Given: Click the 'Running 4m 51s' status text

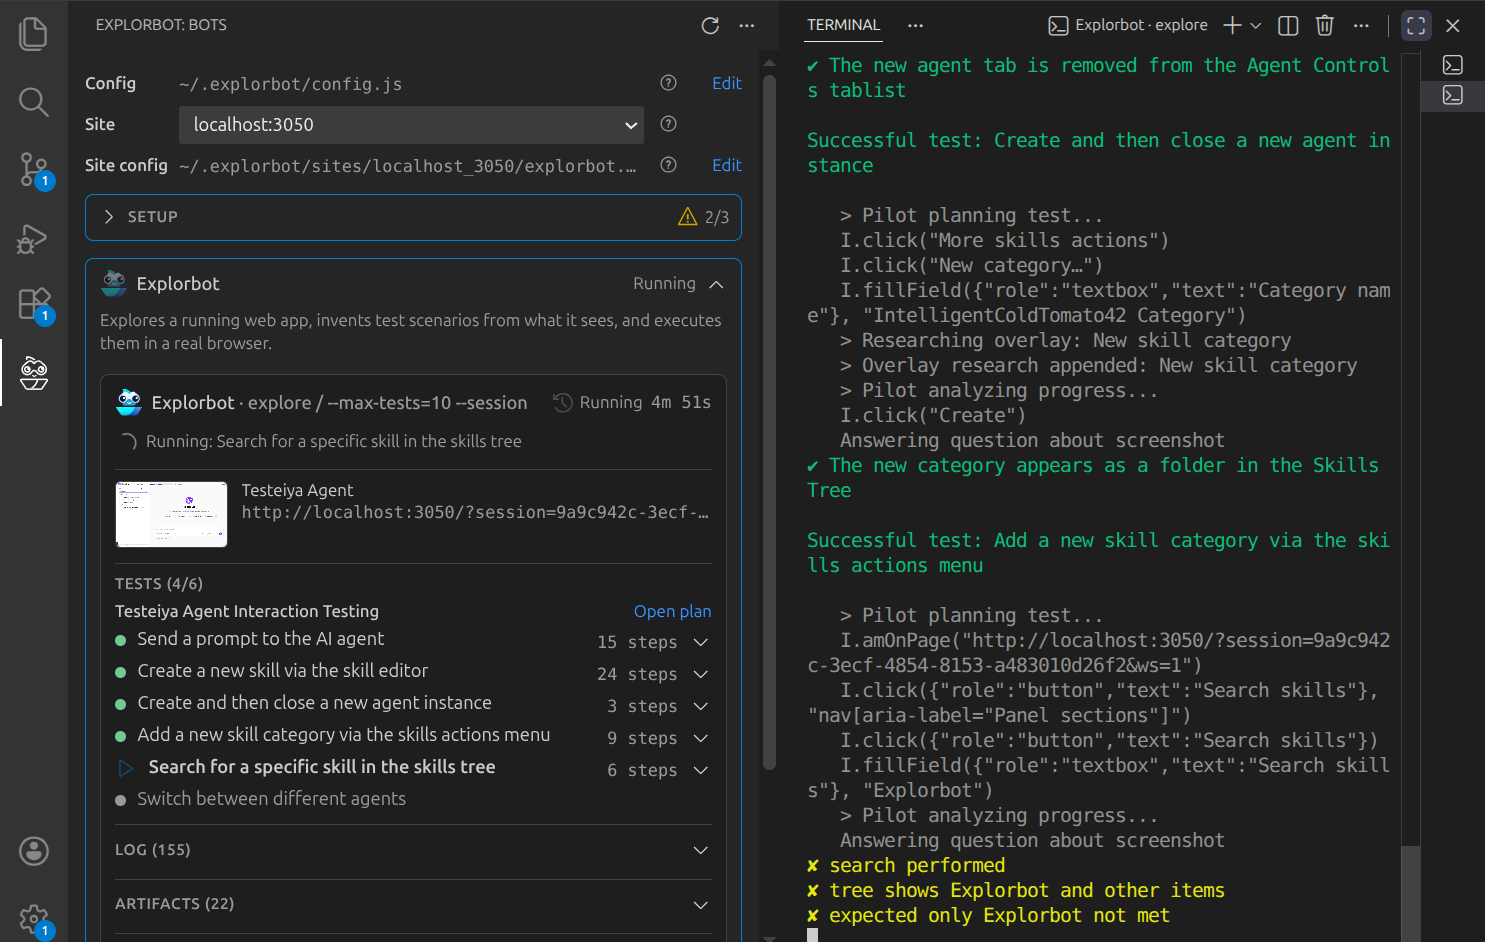Looking at the screenshot, I should pyautogui.click(x=645, y=402).
